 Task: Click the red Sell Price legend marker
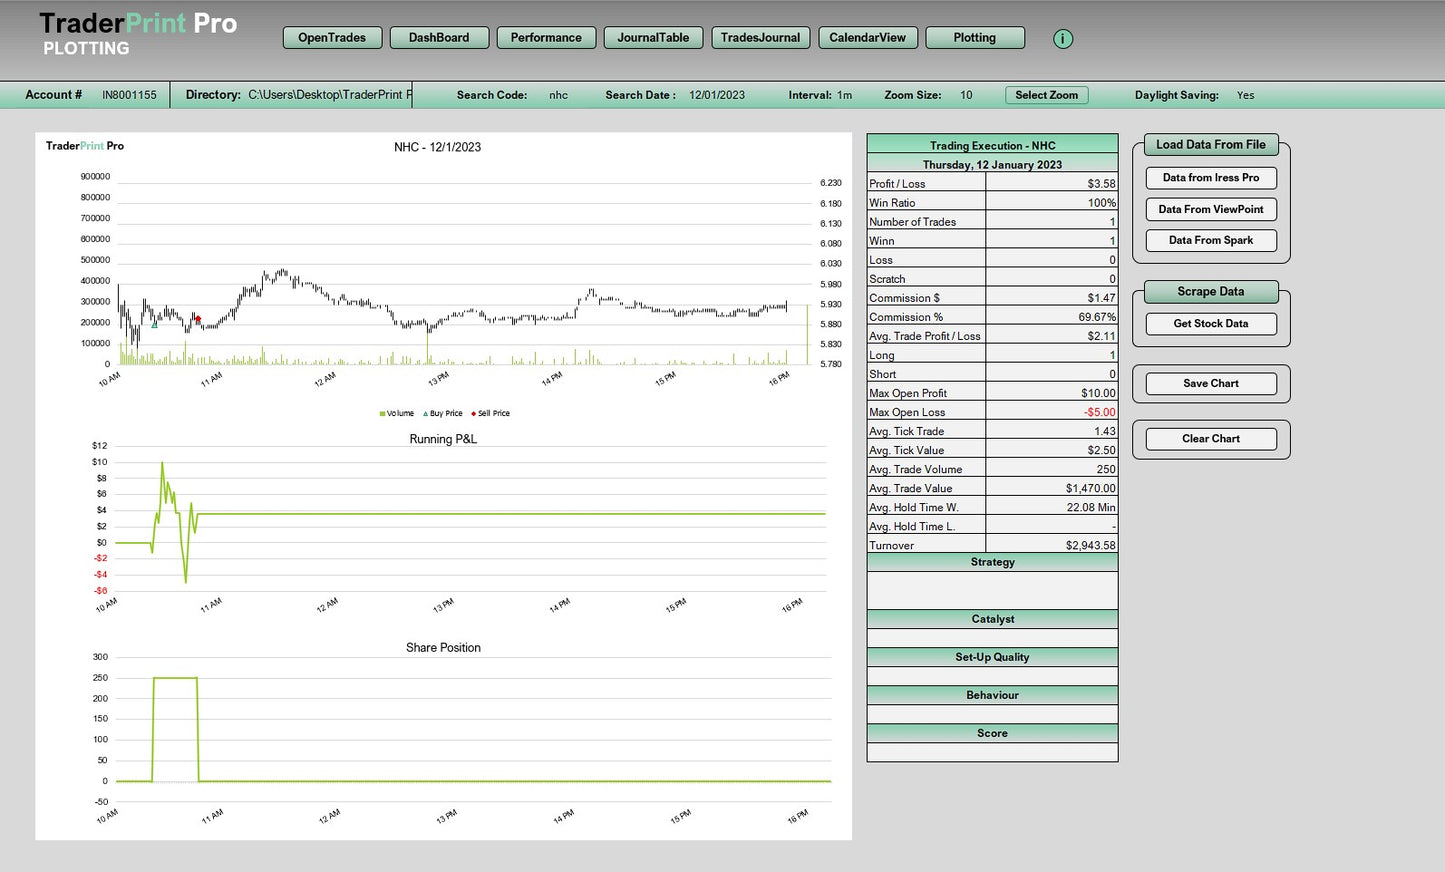coord(473,414)
